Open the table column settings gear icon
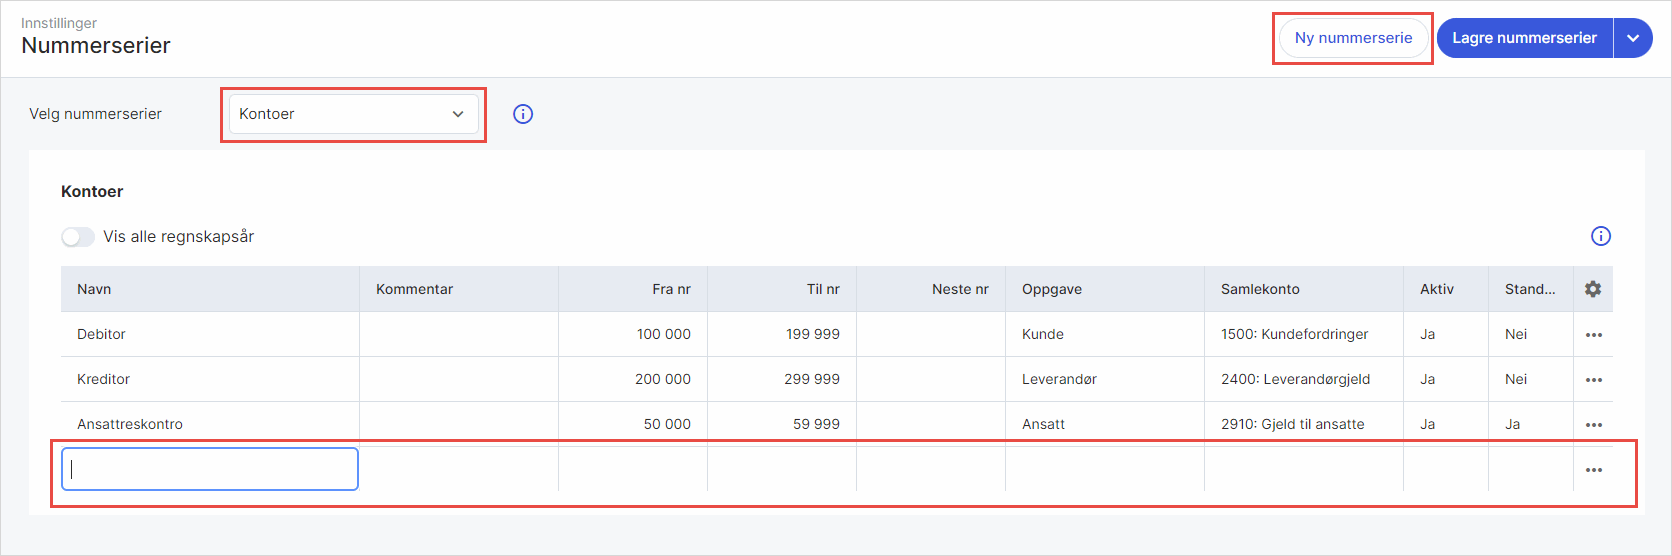 pos(1593,289)
